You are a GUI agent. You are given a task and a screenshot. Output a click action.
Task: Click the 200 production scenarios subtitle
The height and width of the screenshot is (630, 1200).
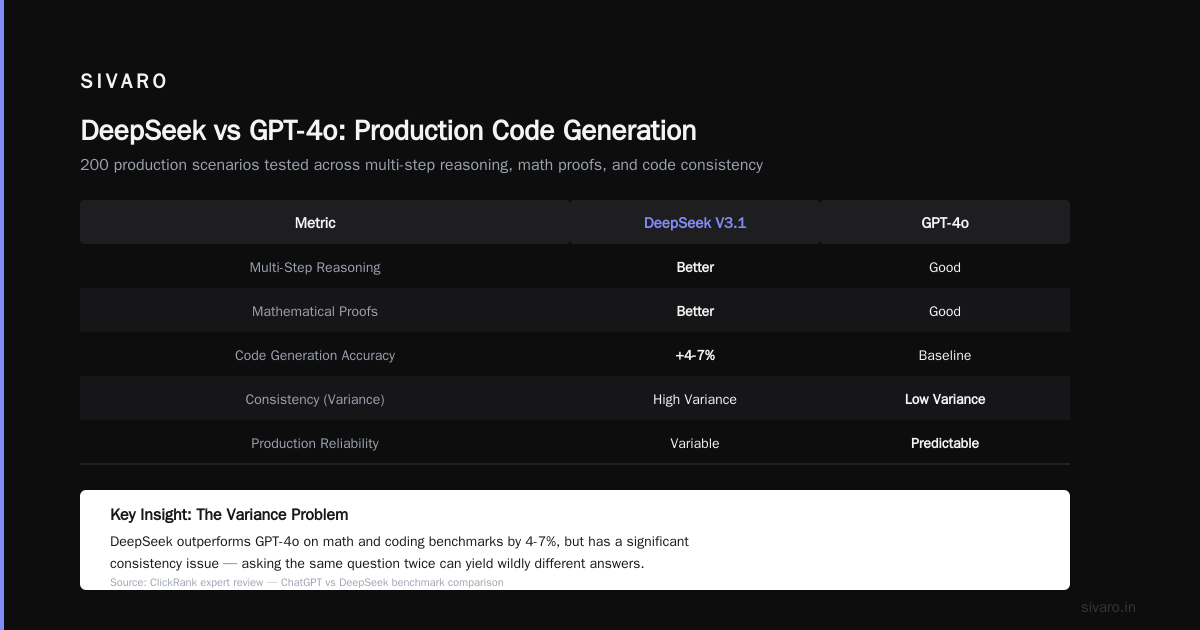click(421, 165)
